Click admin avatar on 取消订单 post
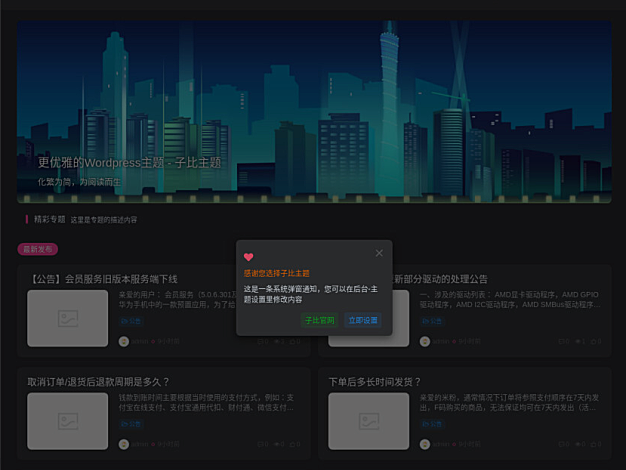Viewport: 626px width, 470px height. (124, 444)
